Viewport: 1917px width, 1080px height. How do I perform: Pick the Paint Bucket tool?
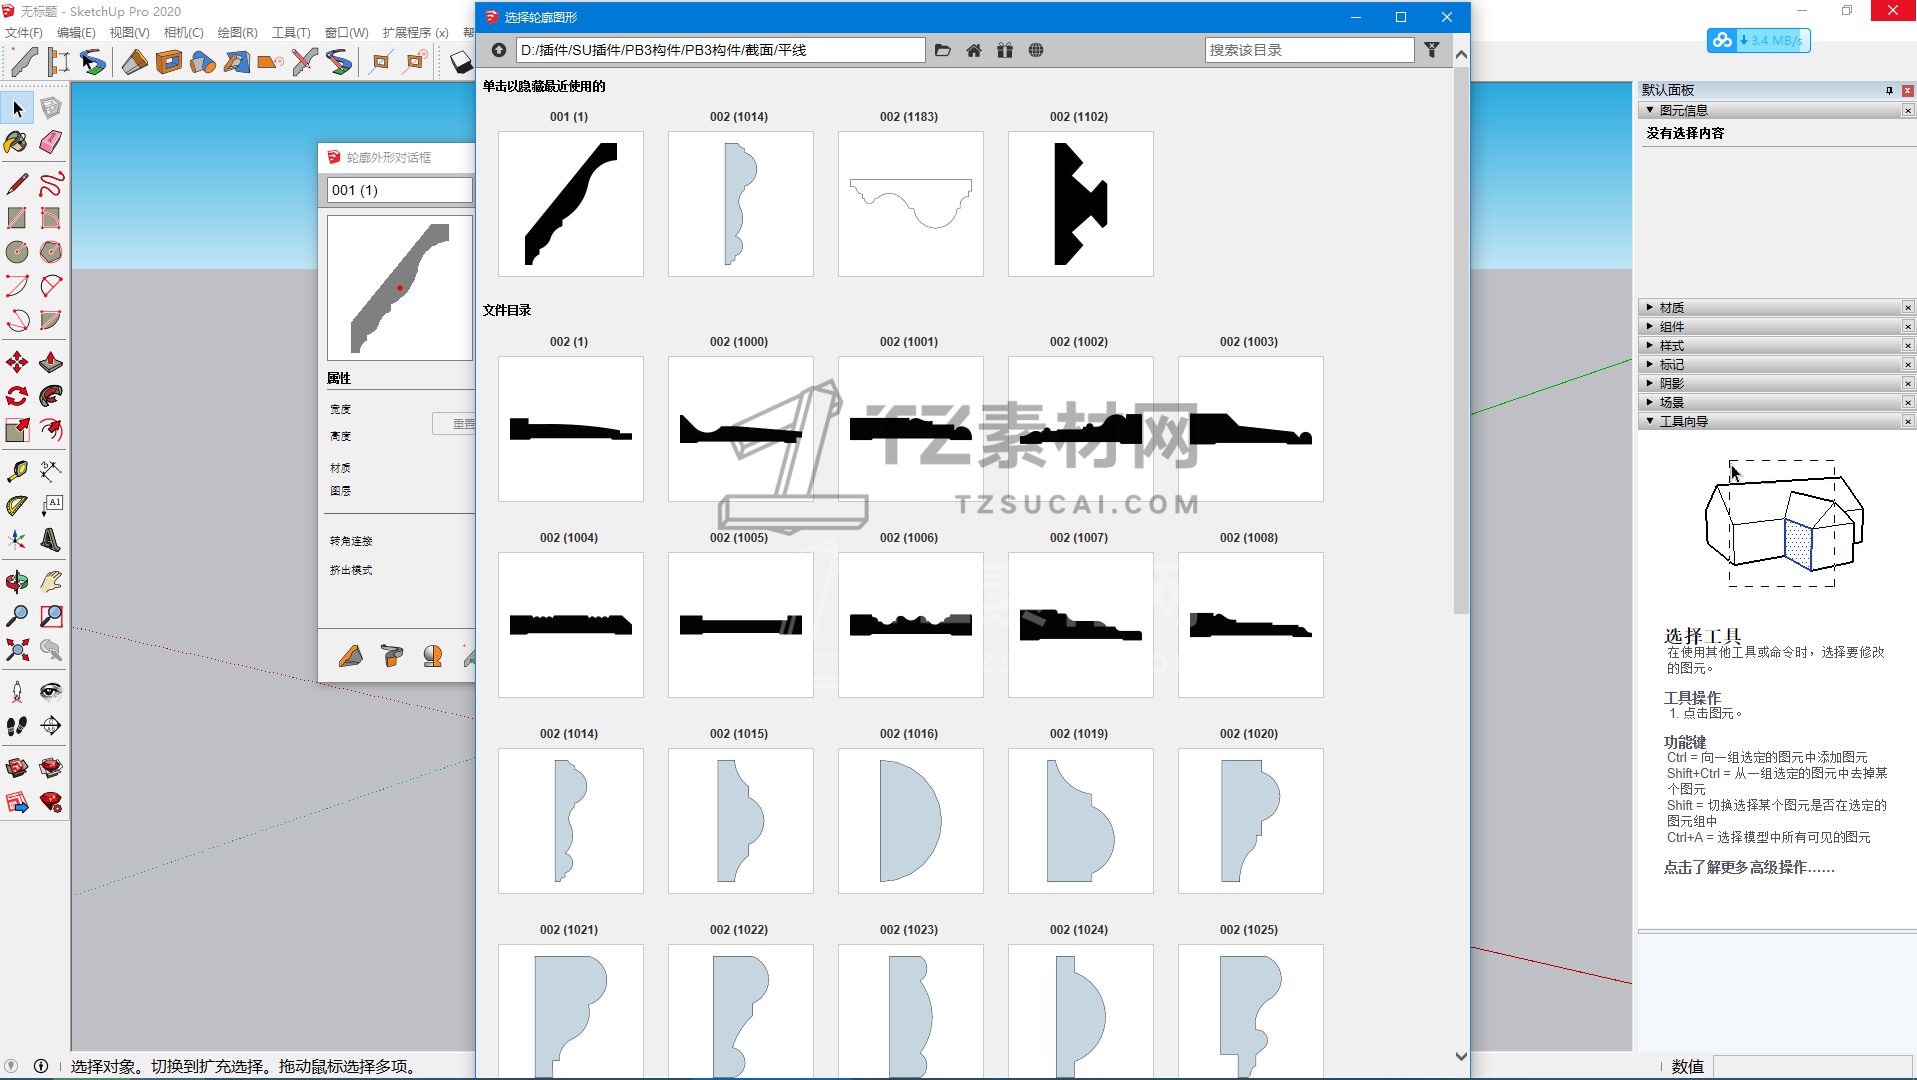[17, 142]
